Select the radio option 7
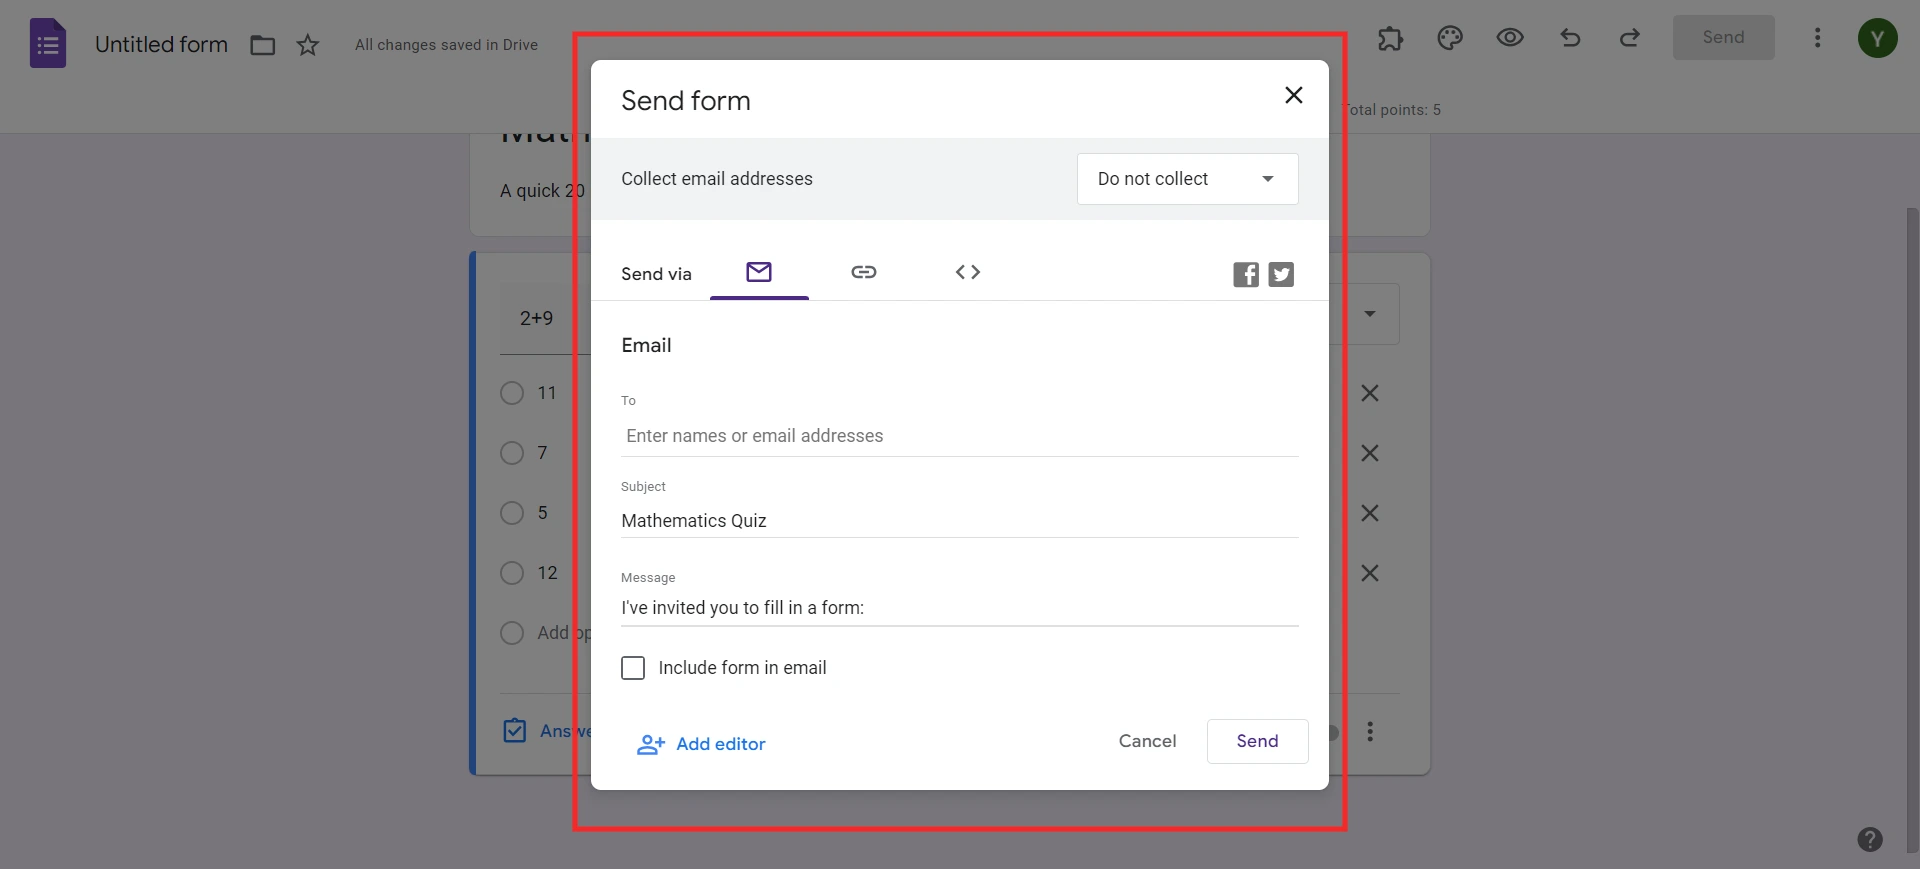The image size is (1920, 869). point(512,453)
